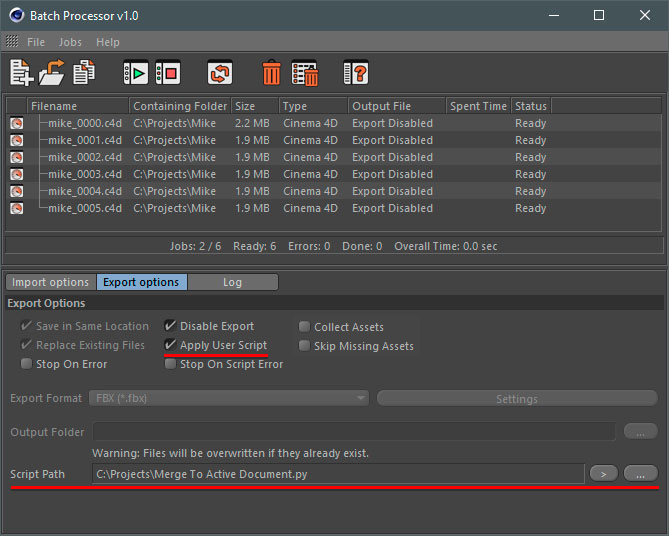Maximize the Batch Processor window
This screenshot has height=536, width=669.
point(599,15)
